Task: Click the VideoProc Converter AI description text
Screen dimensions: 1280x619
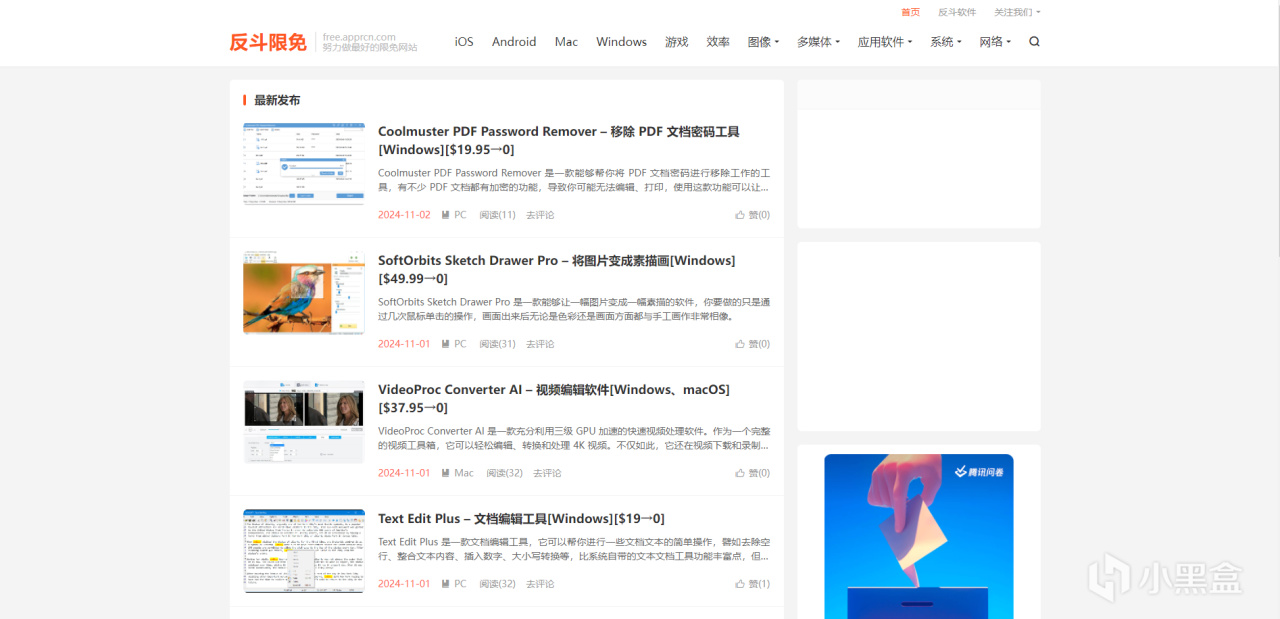Action: (574, 438)
